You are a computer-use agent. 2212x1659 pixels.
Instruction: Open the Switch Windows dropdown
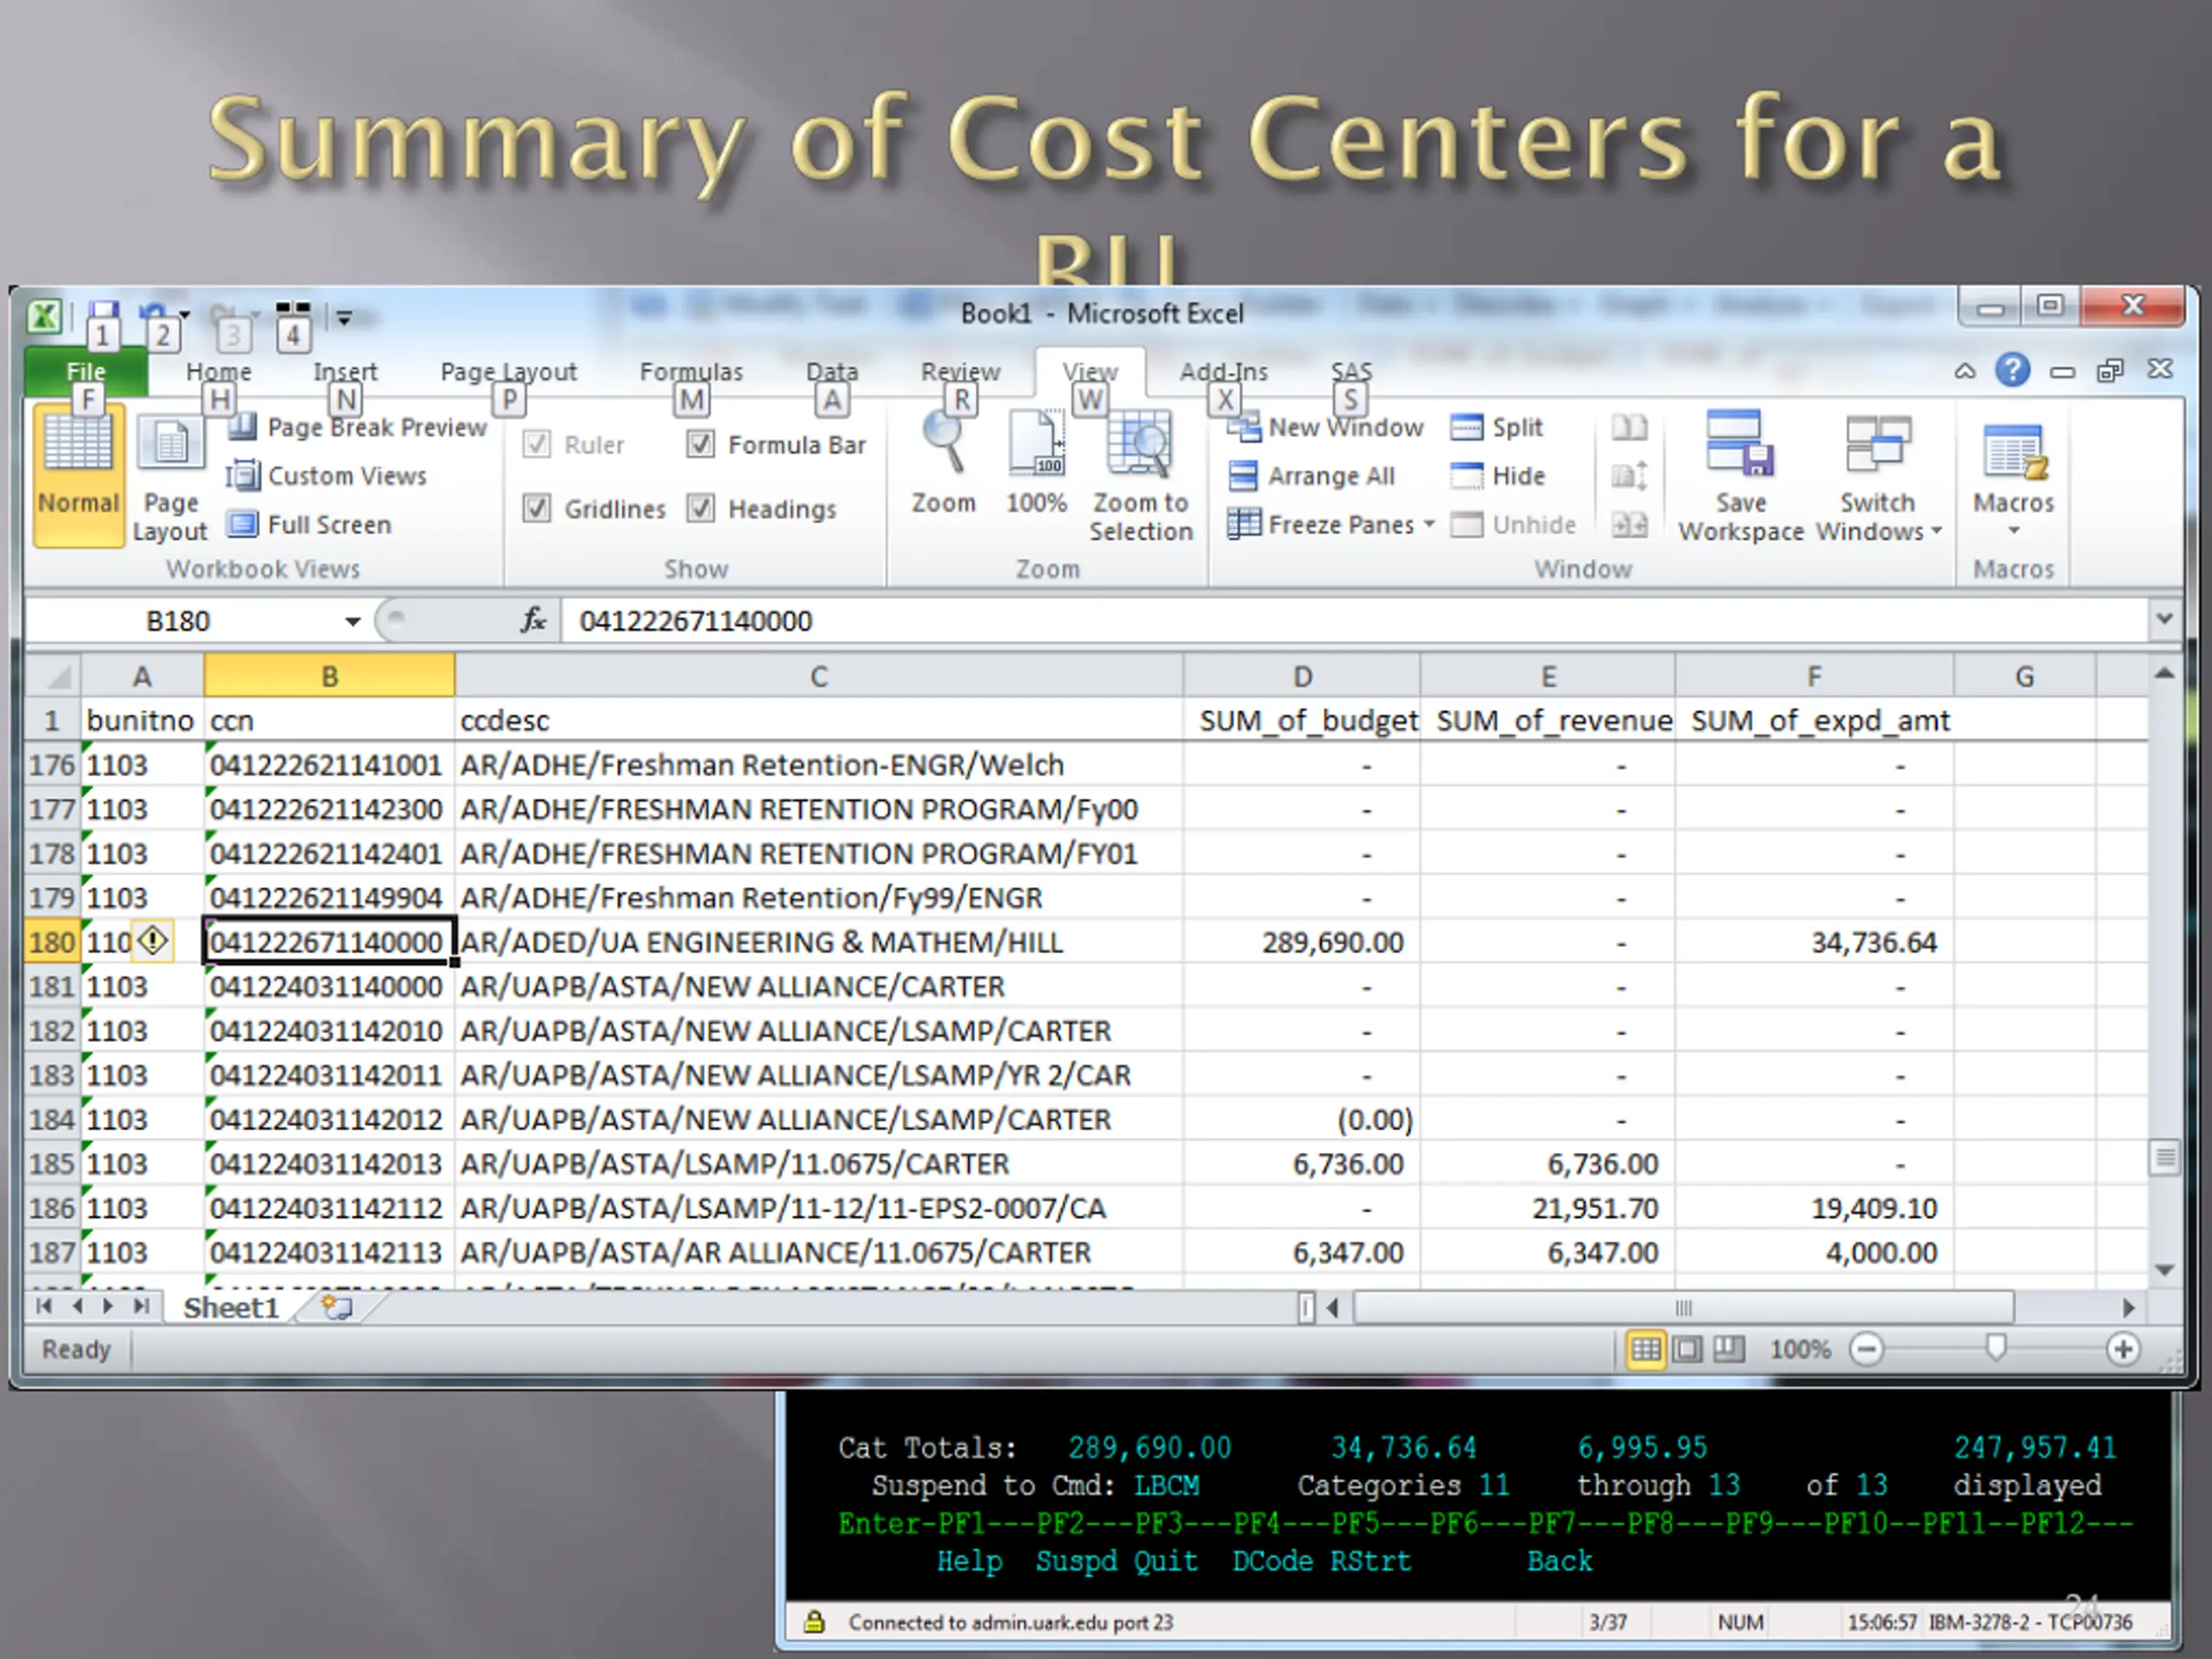click(x=1878, y=476)
